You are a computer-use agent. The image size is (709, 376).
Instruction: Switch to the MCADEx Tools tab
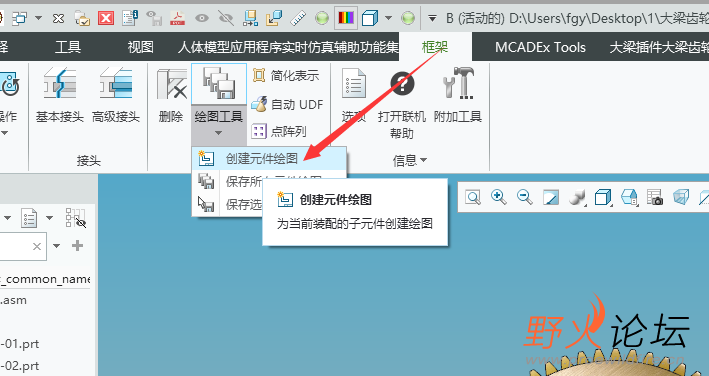(x=540, y=47)
